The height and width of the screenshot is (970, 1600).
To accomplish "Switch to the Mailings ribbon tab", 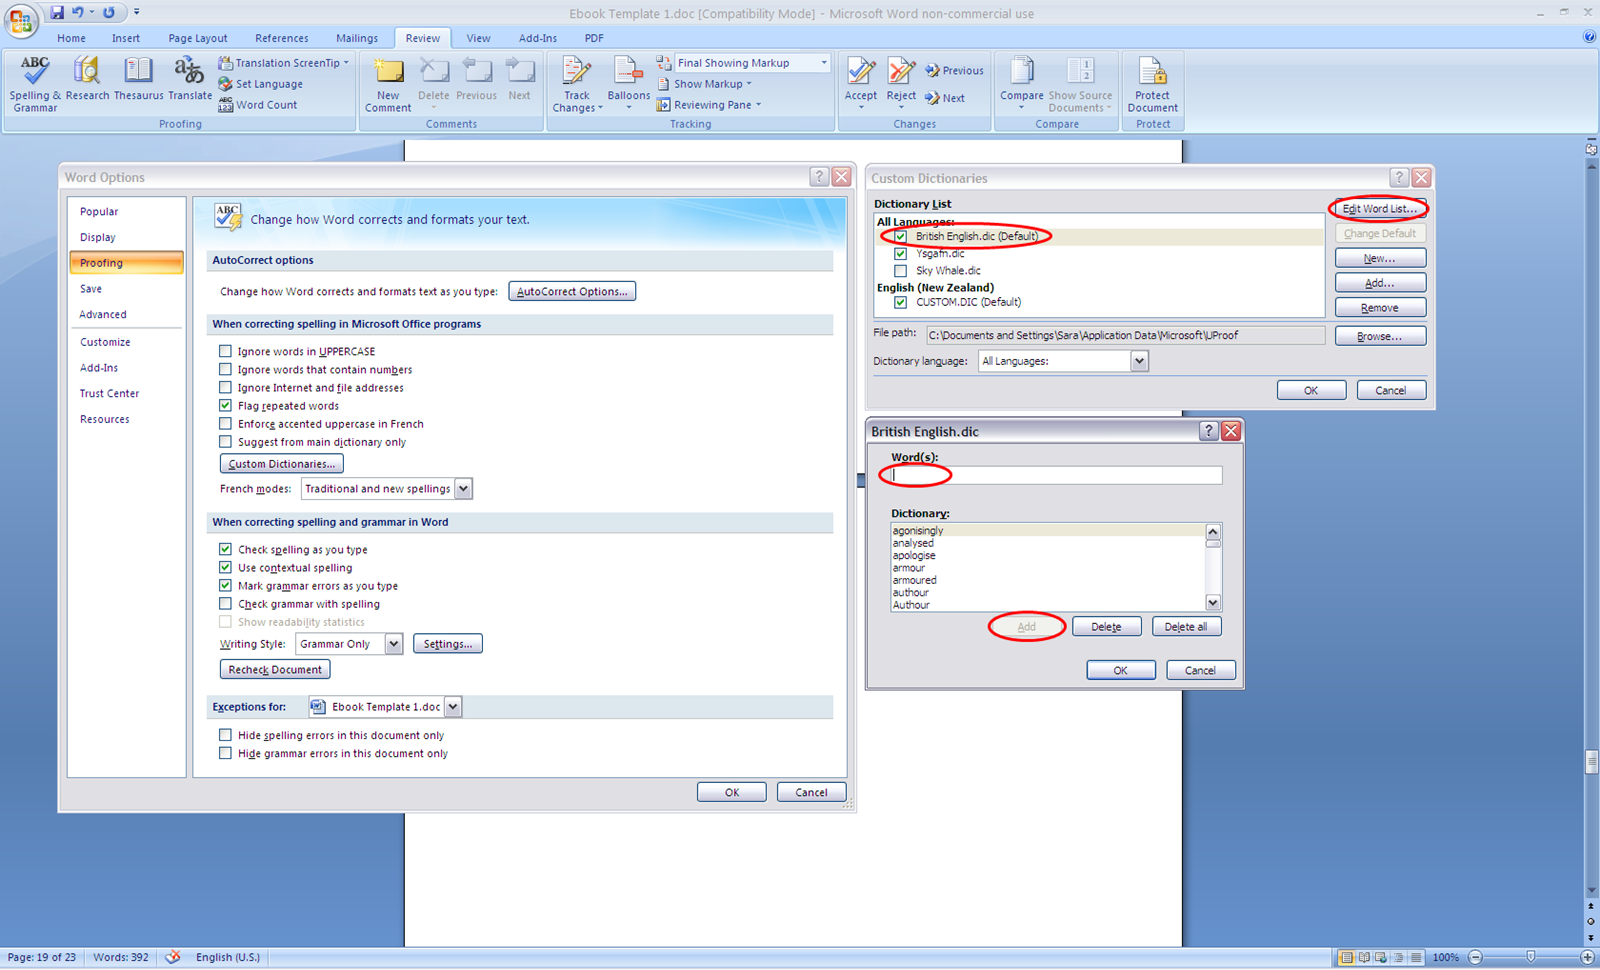I will point(356,38).
